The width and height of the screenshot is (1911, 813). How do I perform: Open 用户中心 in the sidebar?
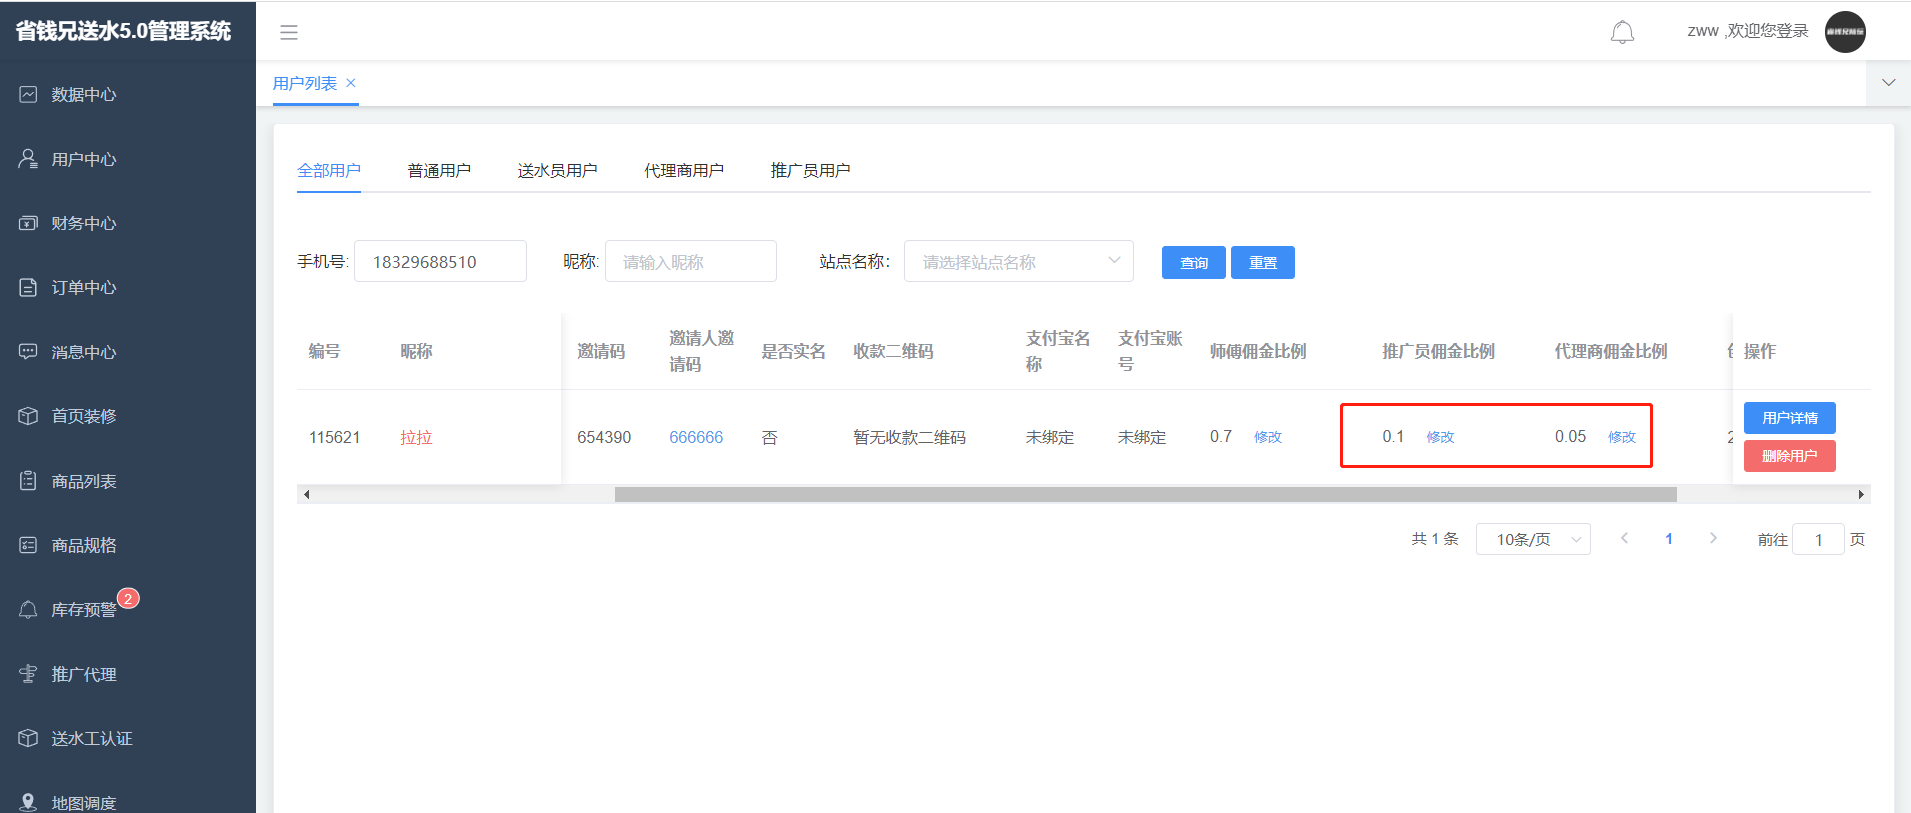(x=84, y=160)
